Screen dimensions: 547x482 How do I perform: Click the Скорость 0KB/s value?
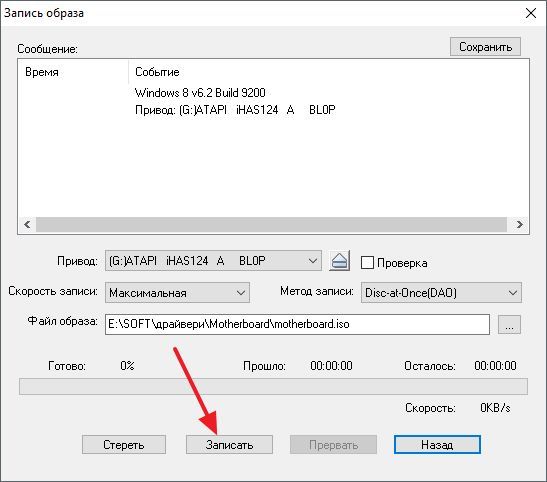[495, 407]
